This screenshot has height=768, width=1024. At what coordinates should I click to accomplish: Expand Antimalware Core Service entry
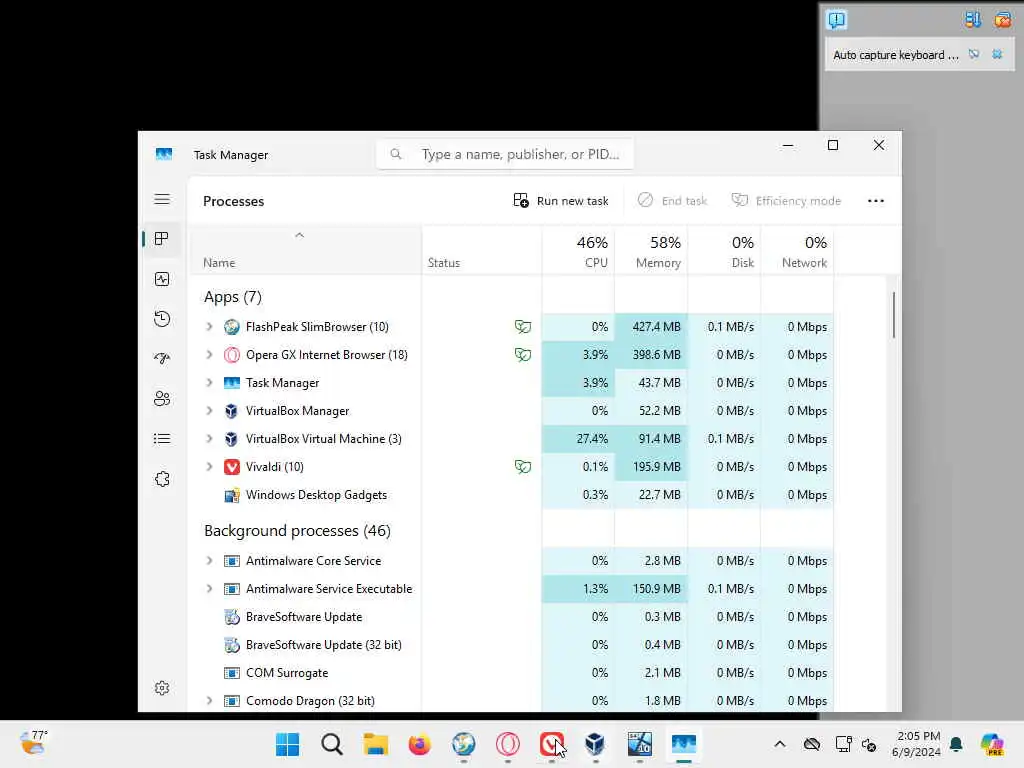pyautogui.click(x=209, y=560)
